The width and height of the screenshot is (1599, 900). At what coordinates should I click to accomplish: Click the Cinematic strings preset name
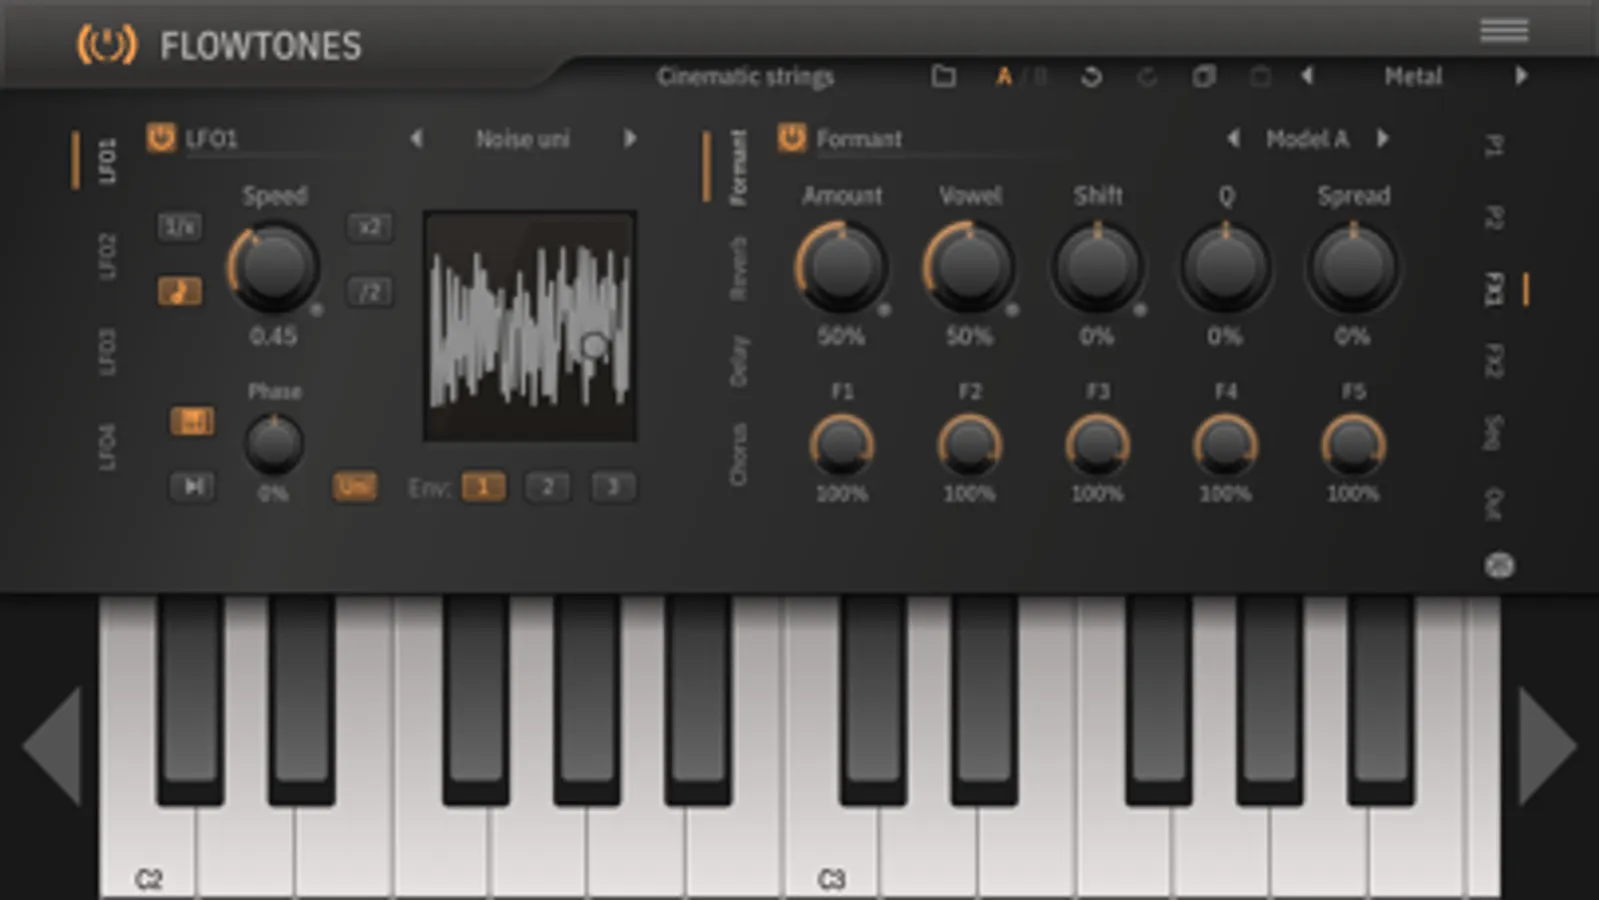(x=745, y=77)
